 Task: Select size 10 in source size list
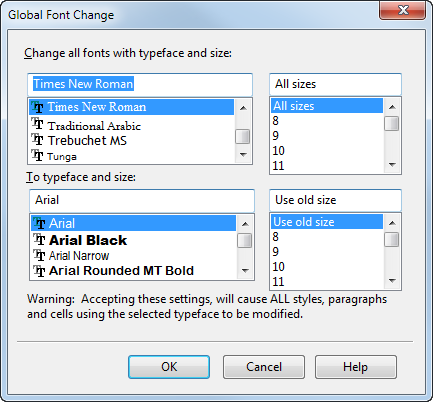click(x=327, y=151)
